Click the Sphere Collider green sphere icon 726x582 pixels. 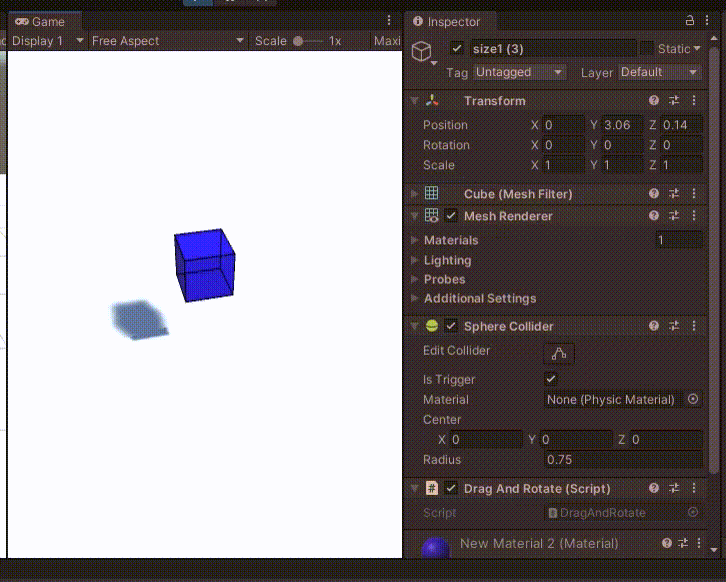432,326
